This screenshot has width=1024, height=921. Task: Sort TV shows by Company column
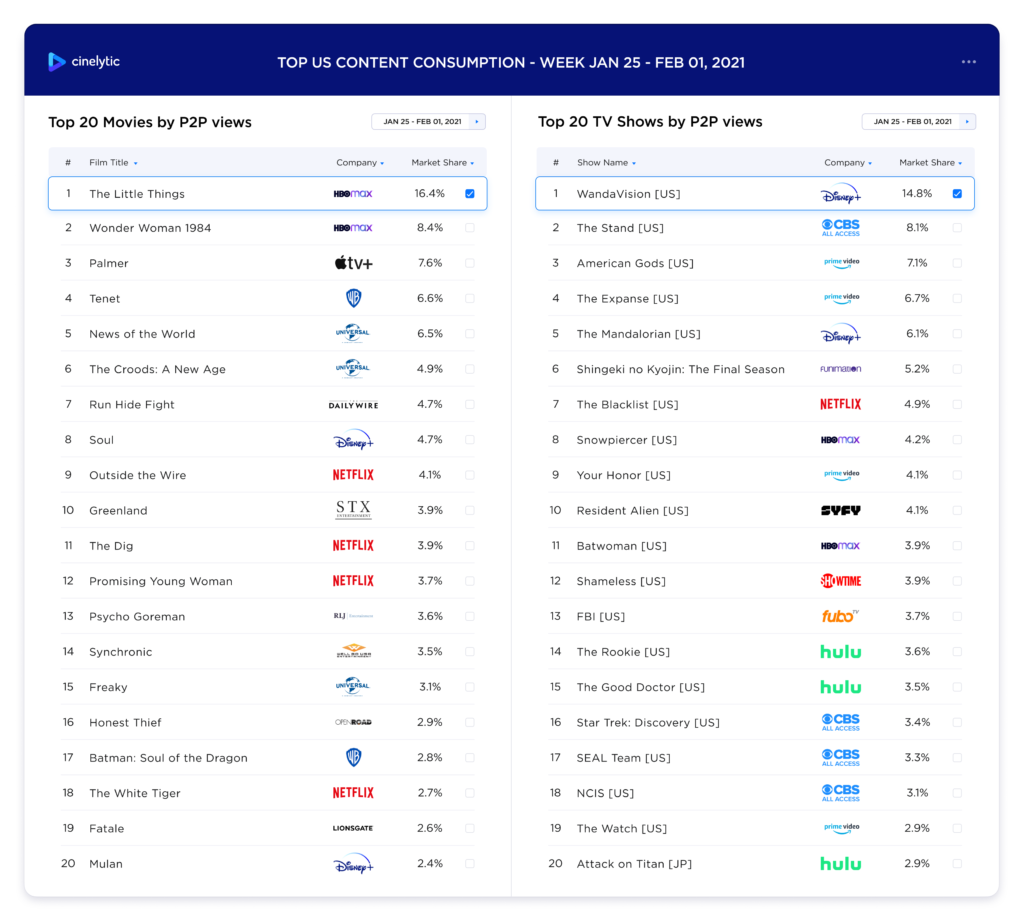coord(848,163)
